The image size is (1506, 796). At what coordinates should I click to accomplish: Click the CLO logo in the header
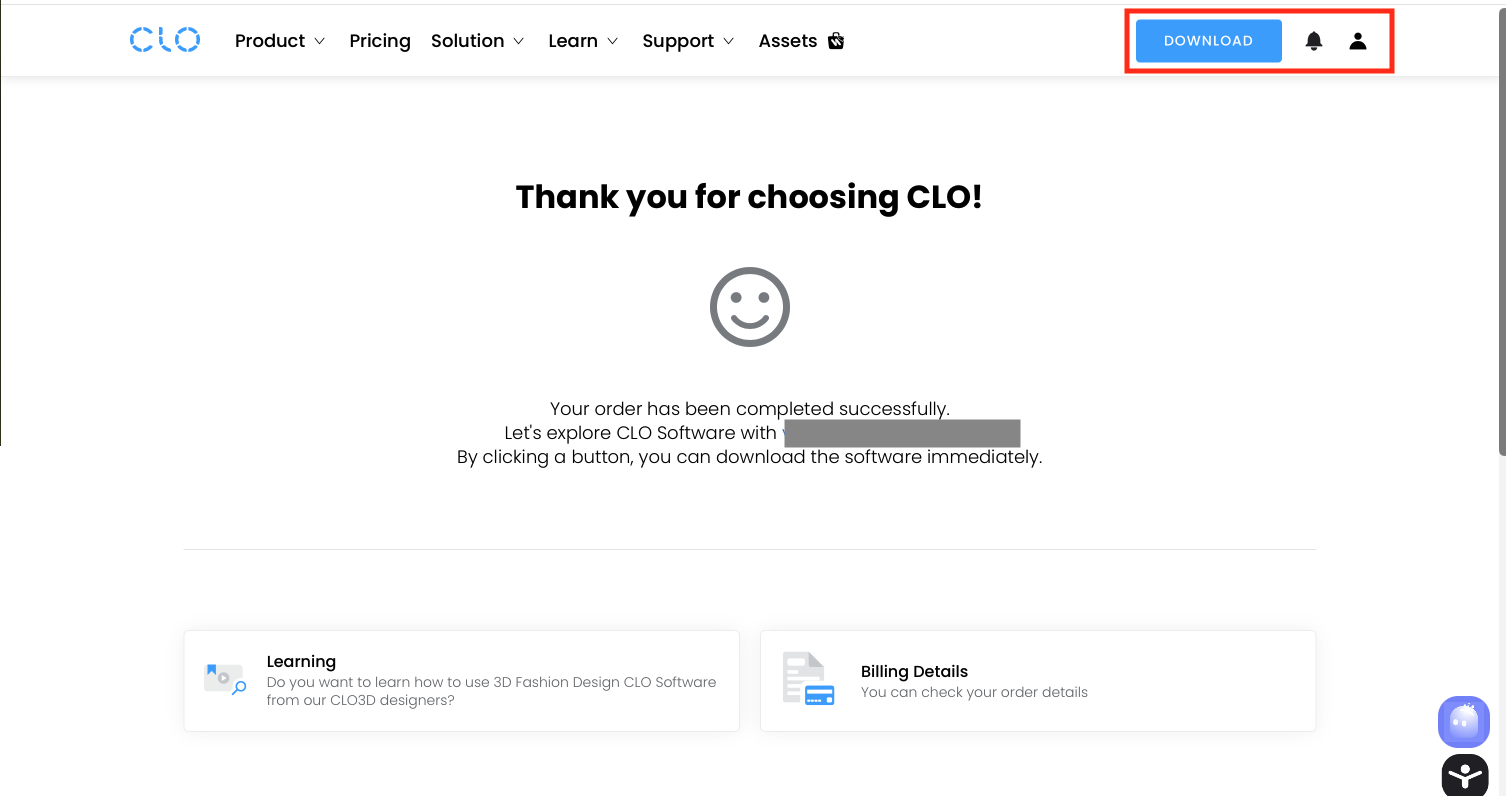[x=164, y=40]
